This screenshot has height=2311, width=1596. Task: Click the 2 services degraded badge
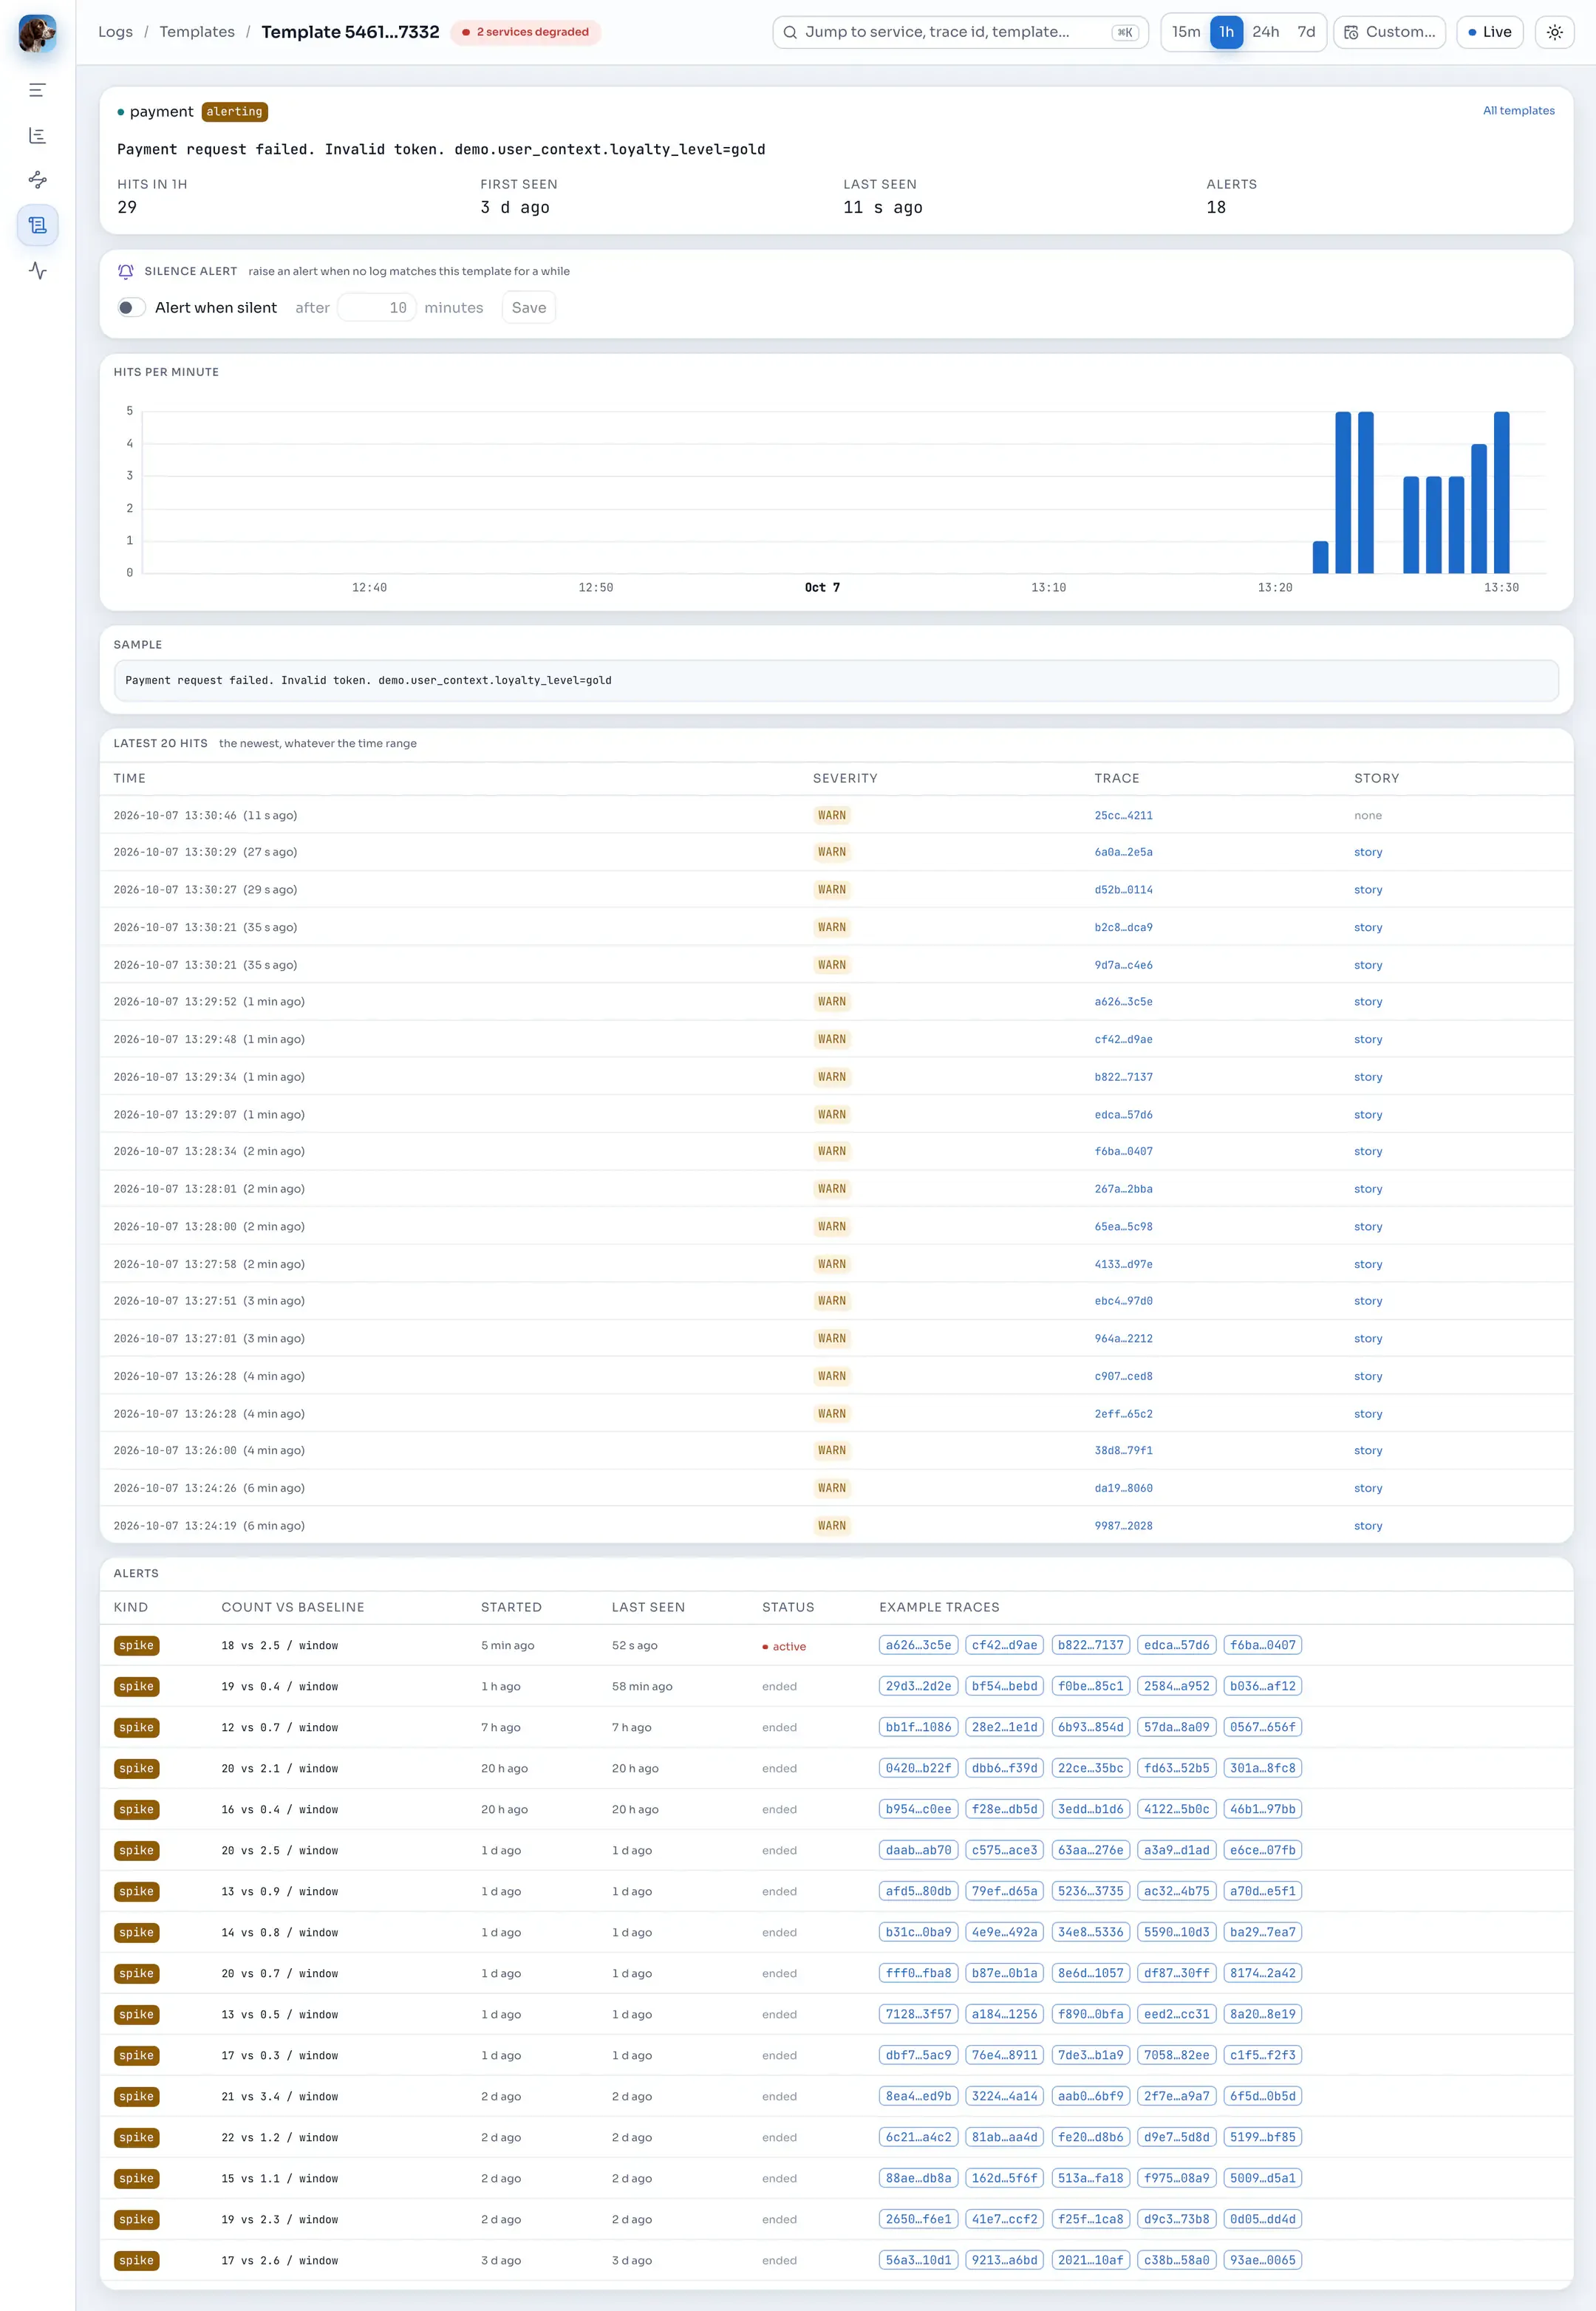coord(525,32)
